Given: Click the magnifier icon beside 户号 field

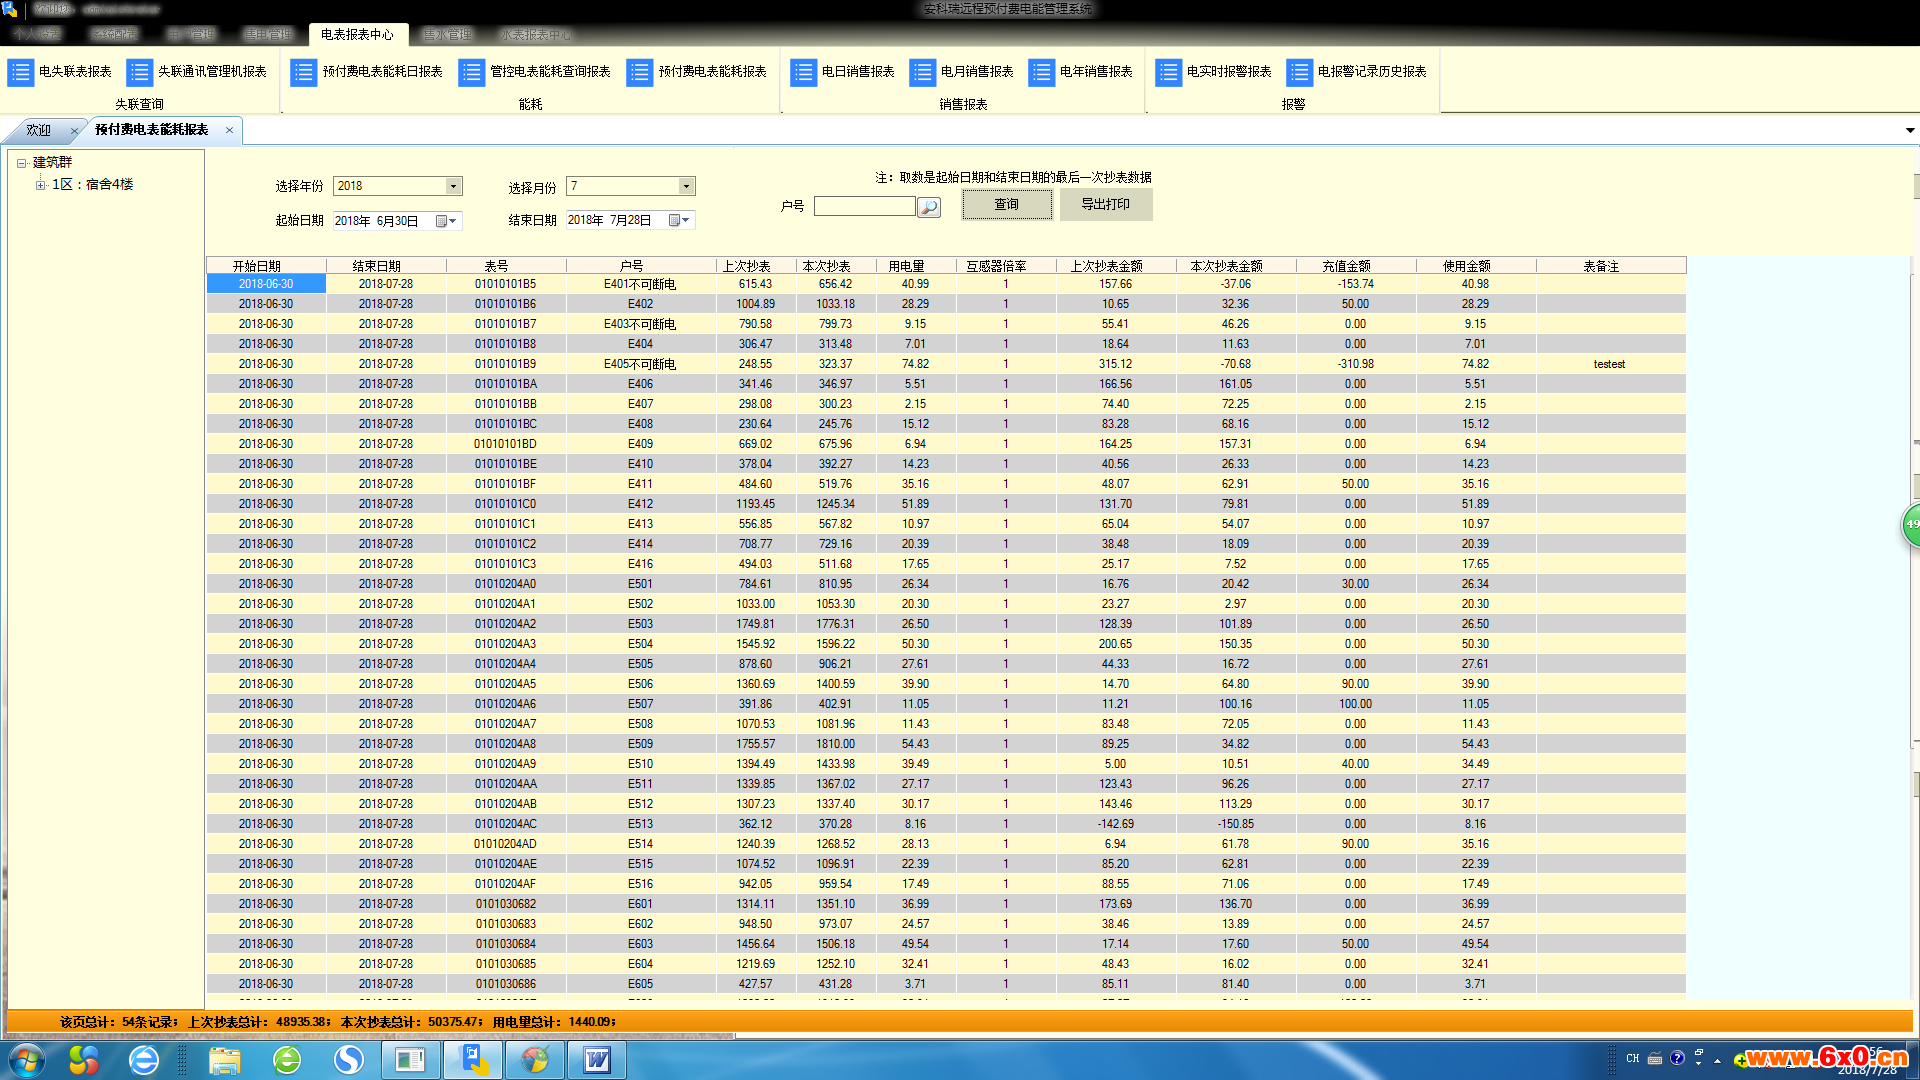Looking at the screenshot, I should click(929, 207).
